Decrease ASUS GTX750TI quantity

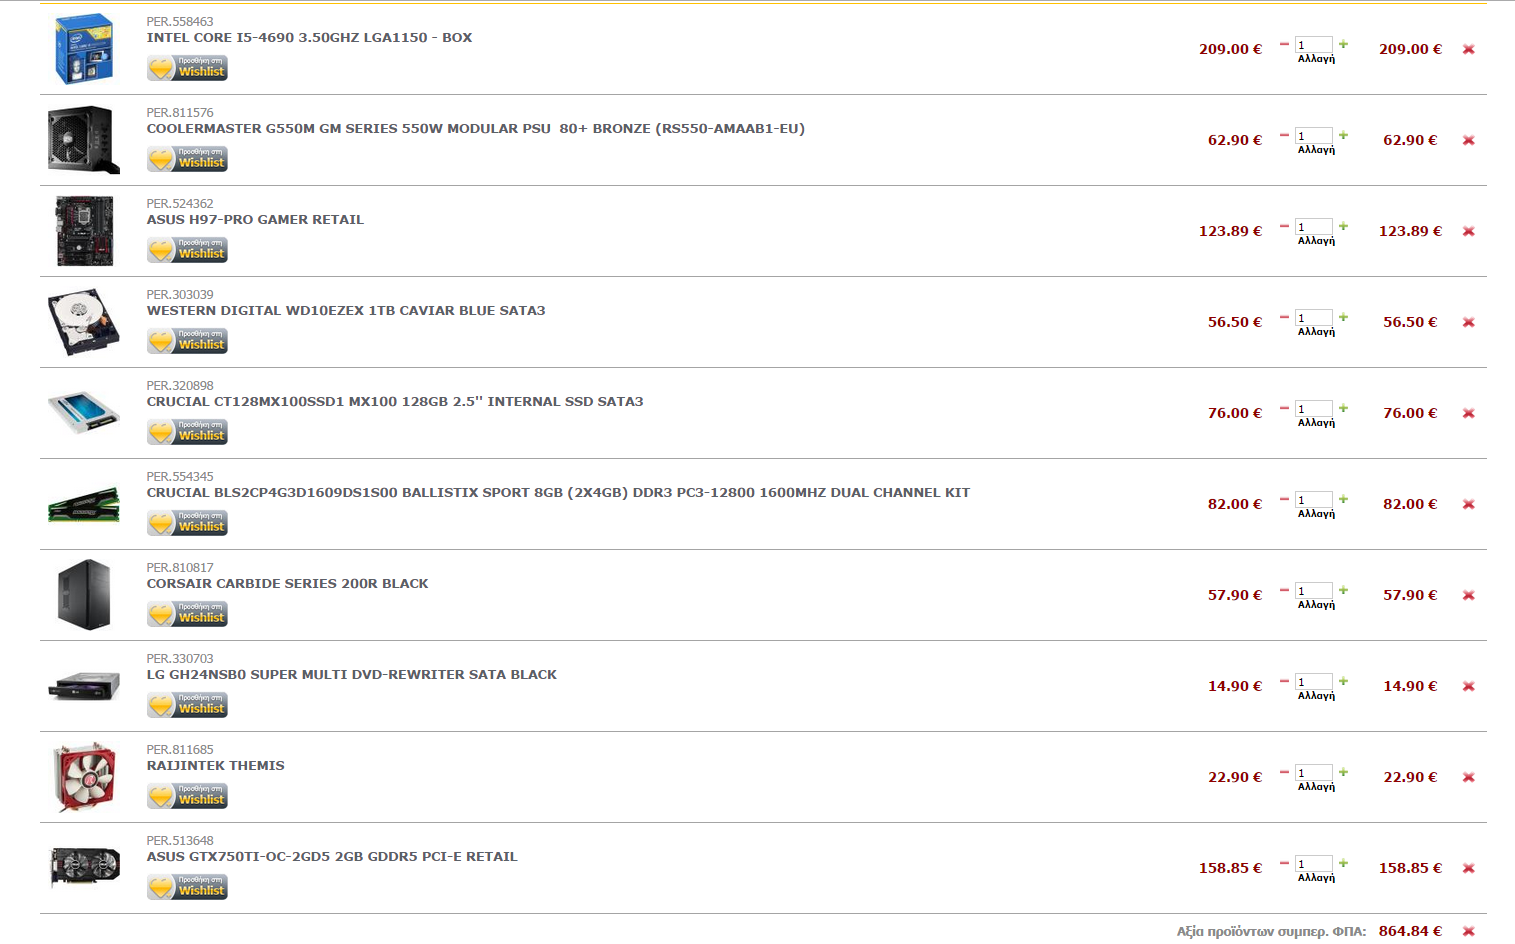pyautogui.click(x=1284, y=863)
